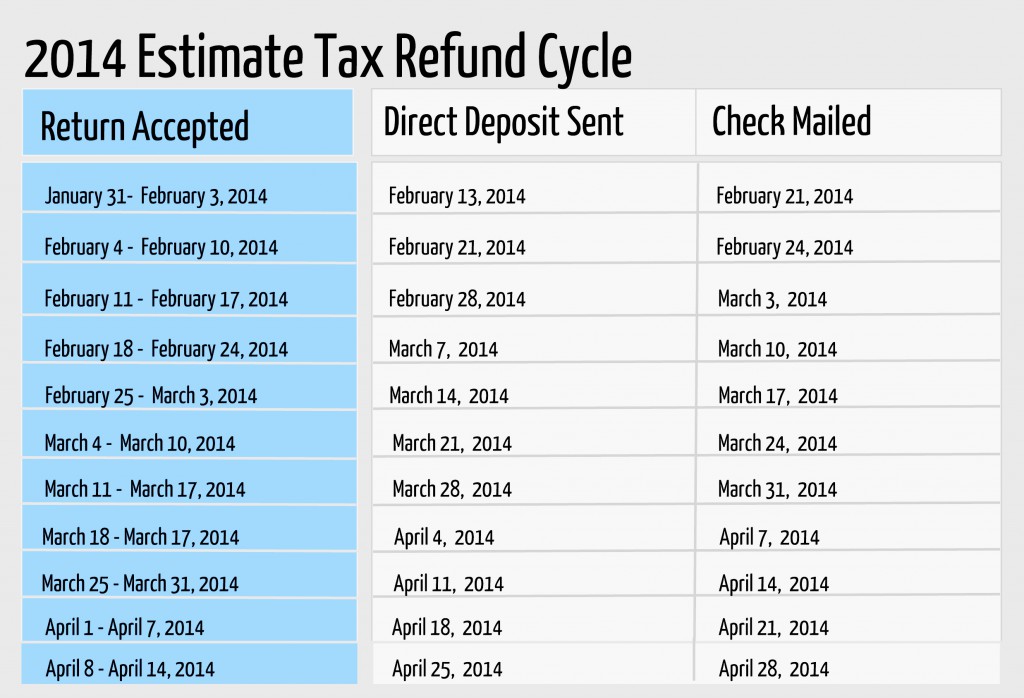Select the "Return Accepted" column header

(x=144, y=127)
